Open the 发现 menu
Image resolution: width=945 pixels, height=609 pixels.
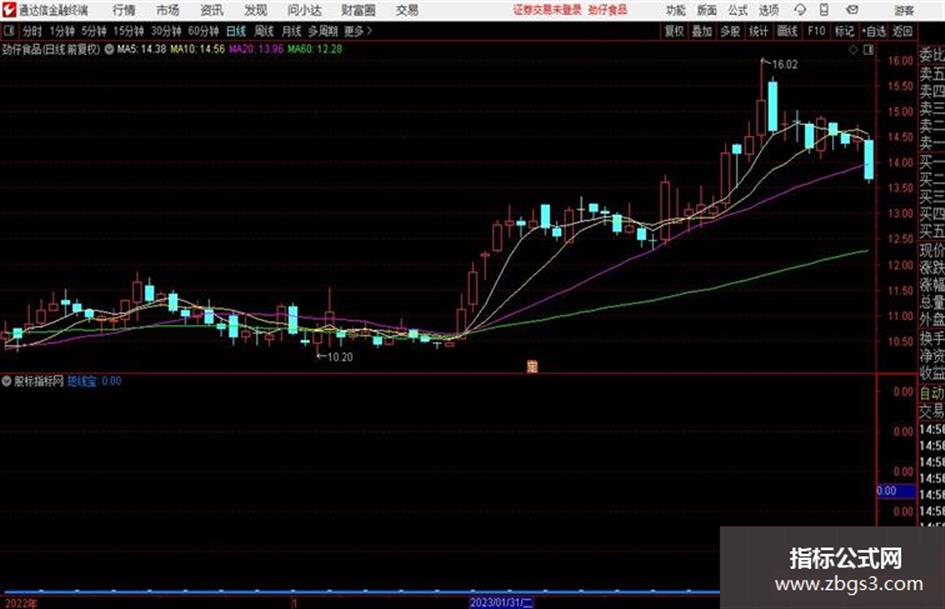pyautogui.click(x=256, y=10)
